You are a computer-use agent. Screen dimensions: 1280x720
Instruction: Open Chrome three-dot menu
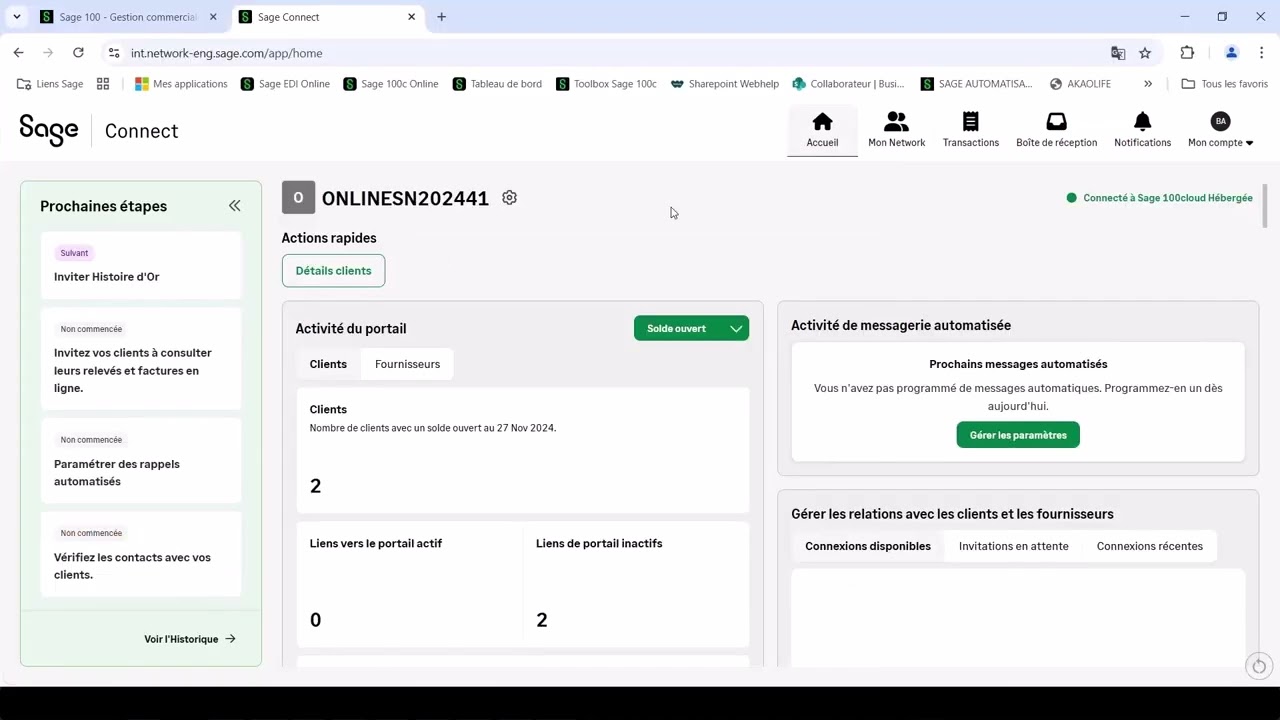[x=1263, y=53]
